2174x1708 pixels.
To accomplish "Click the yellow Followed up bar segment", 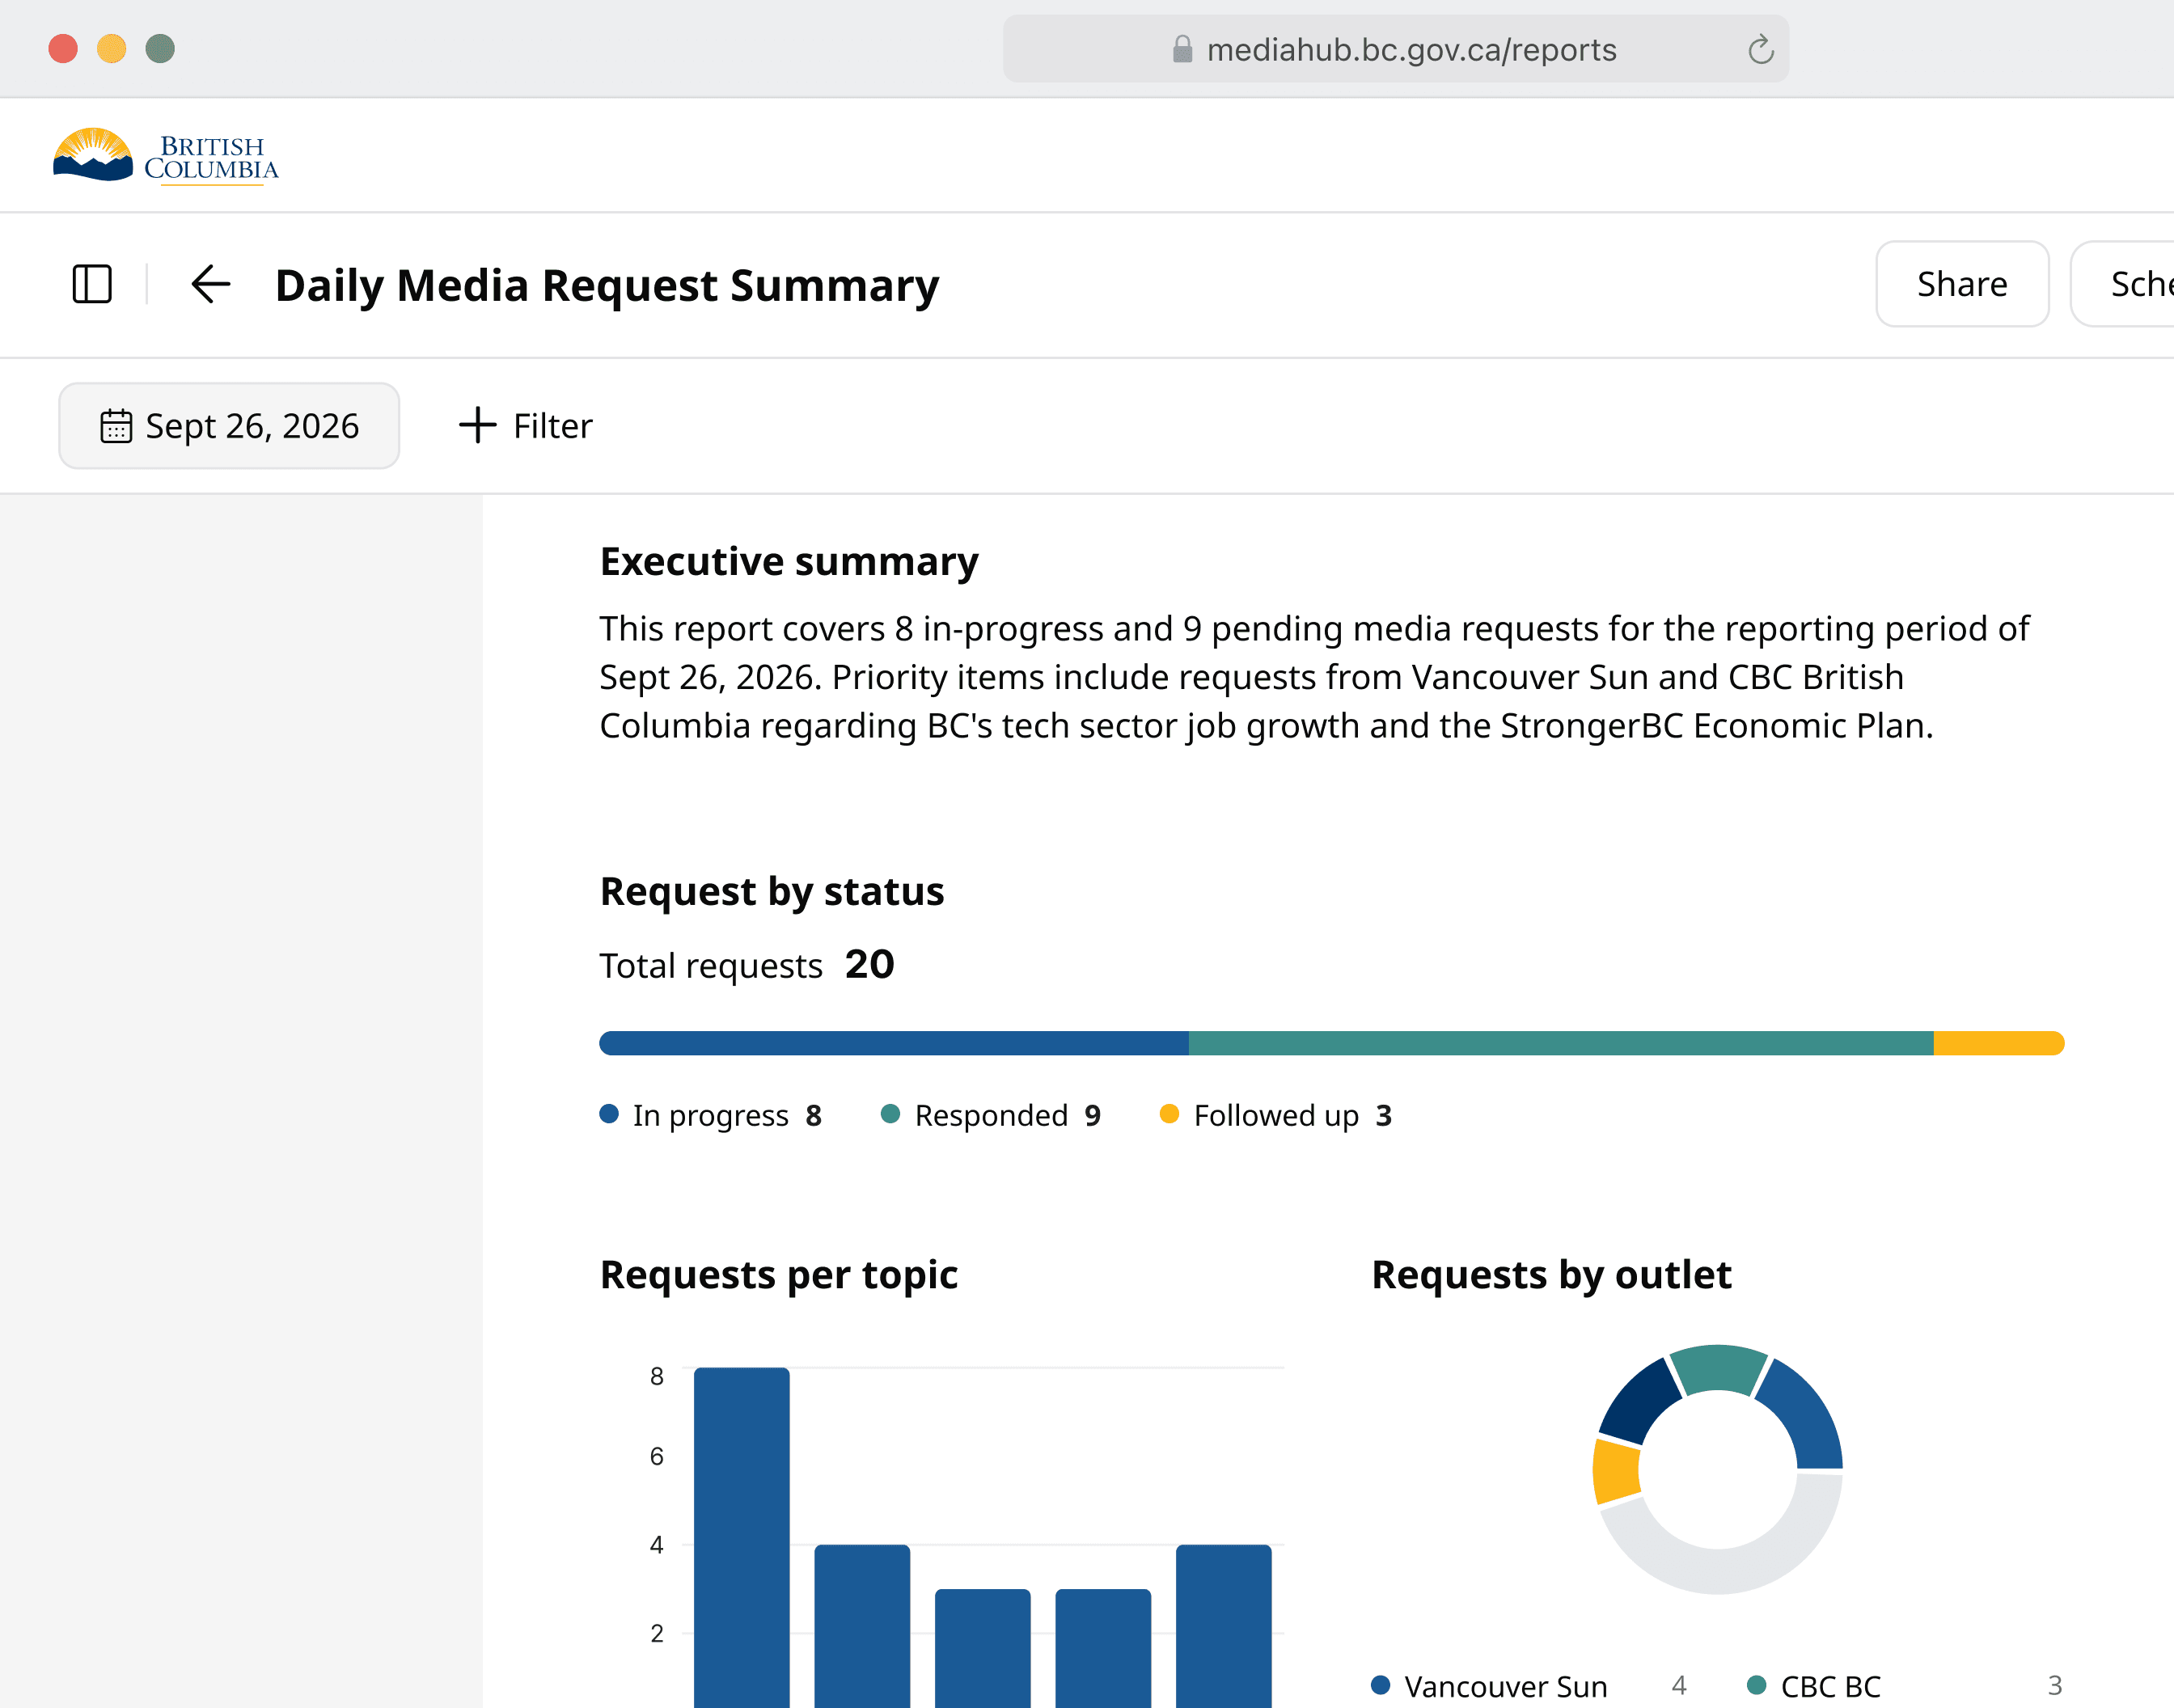I will pos(1999,1043).
